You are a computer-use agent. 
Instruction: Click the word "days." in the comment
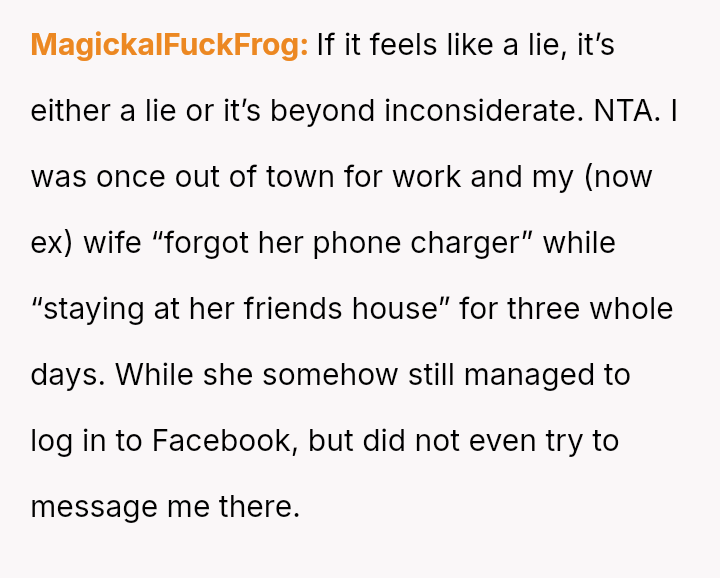pos(68,375)
